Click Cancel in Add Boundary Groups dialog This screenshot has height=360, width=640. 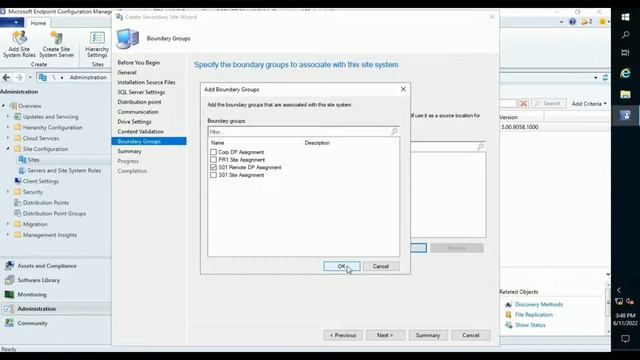[x=381, y=266]
